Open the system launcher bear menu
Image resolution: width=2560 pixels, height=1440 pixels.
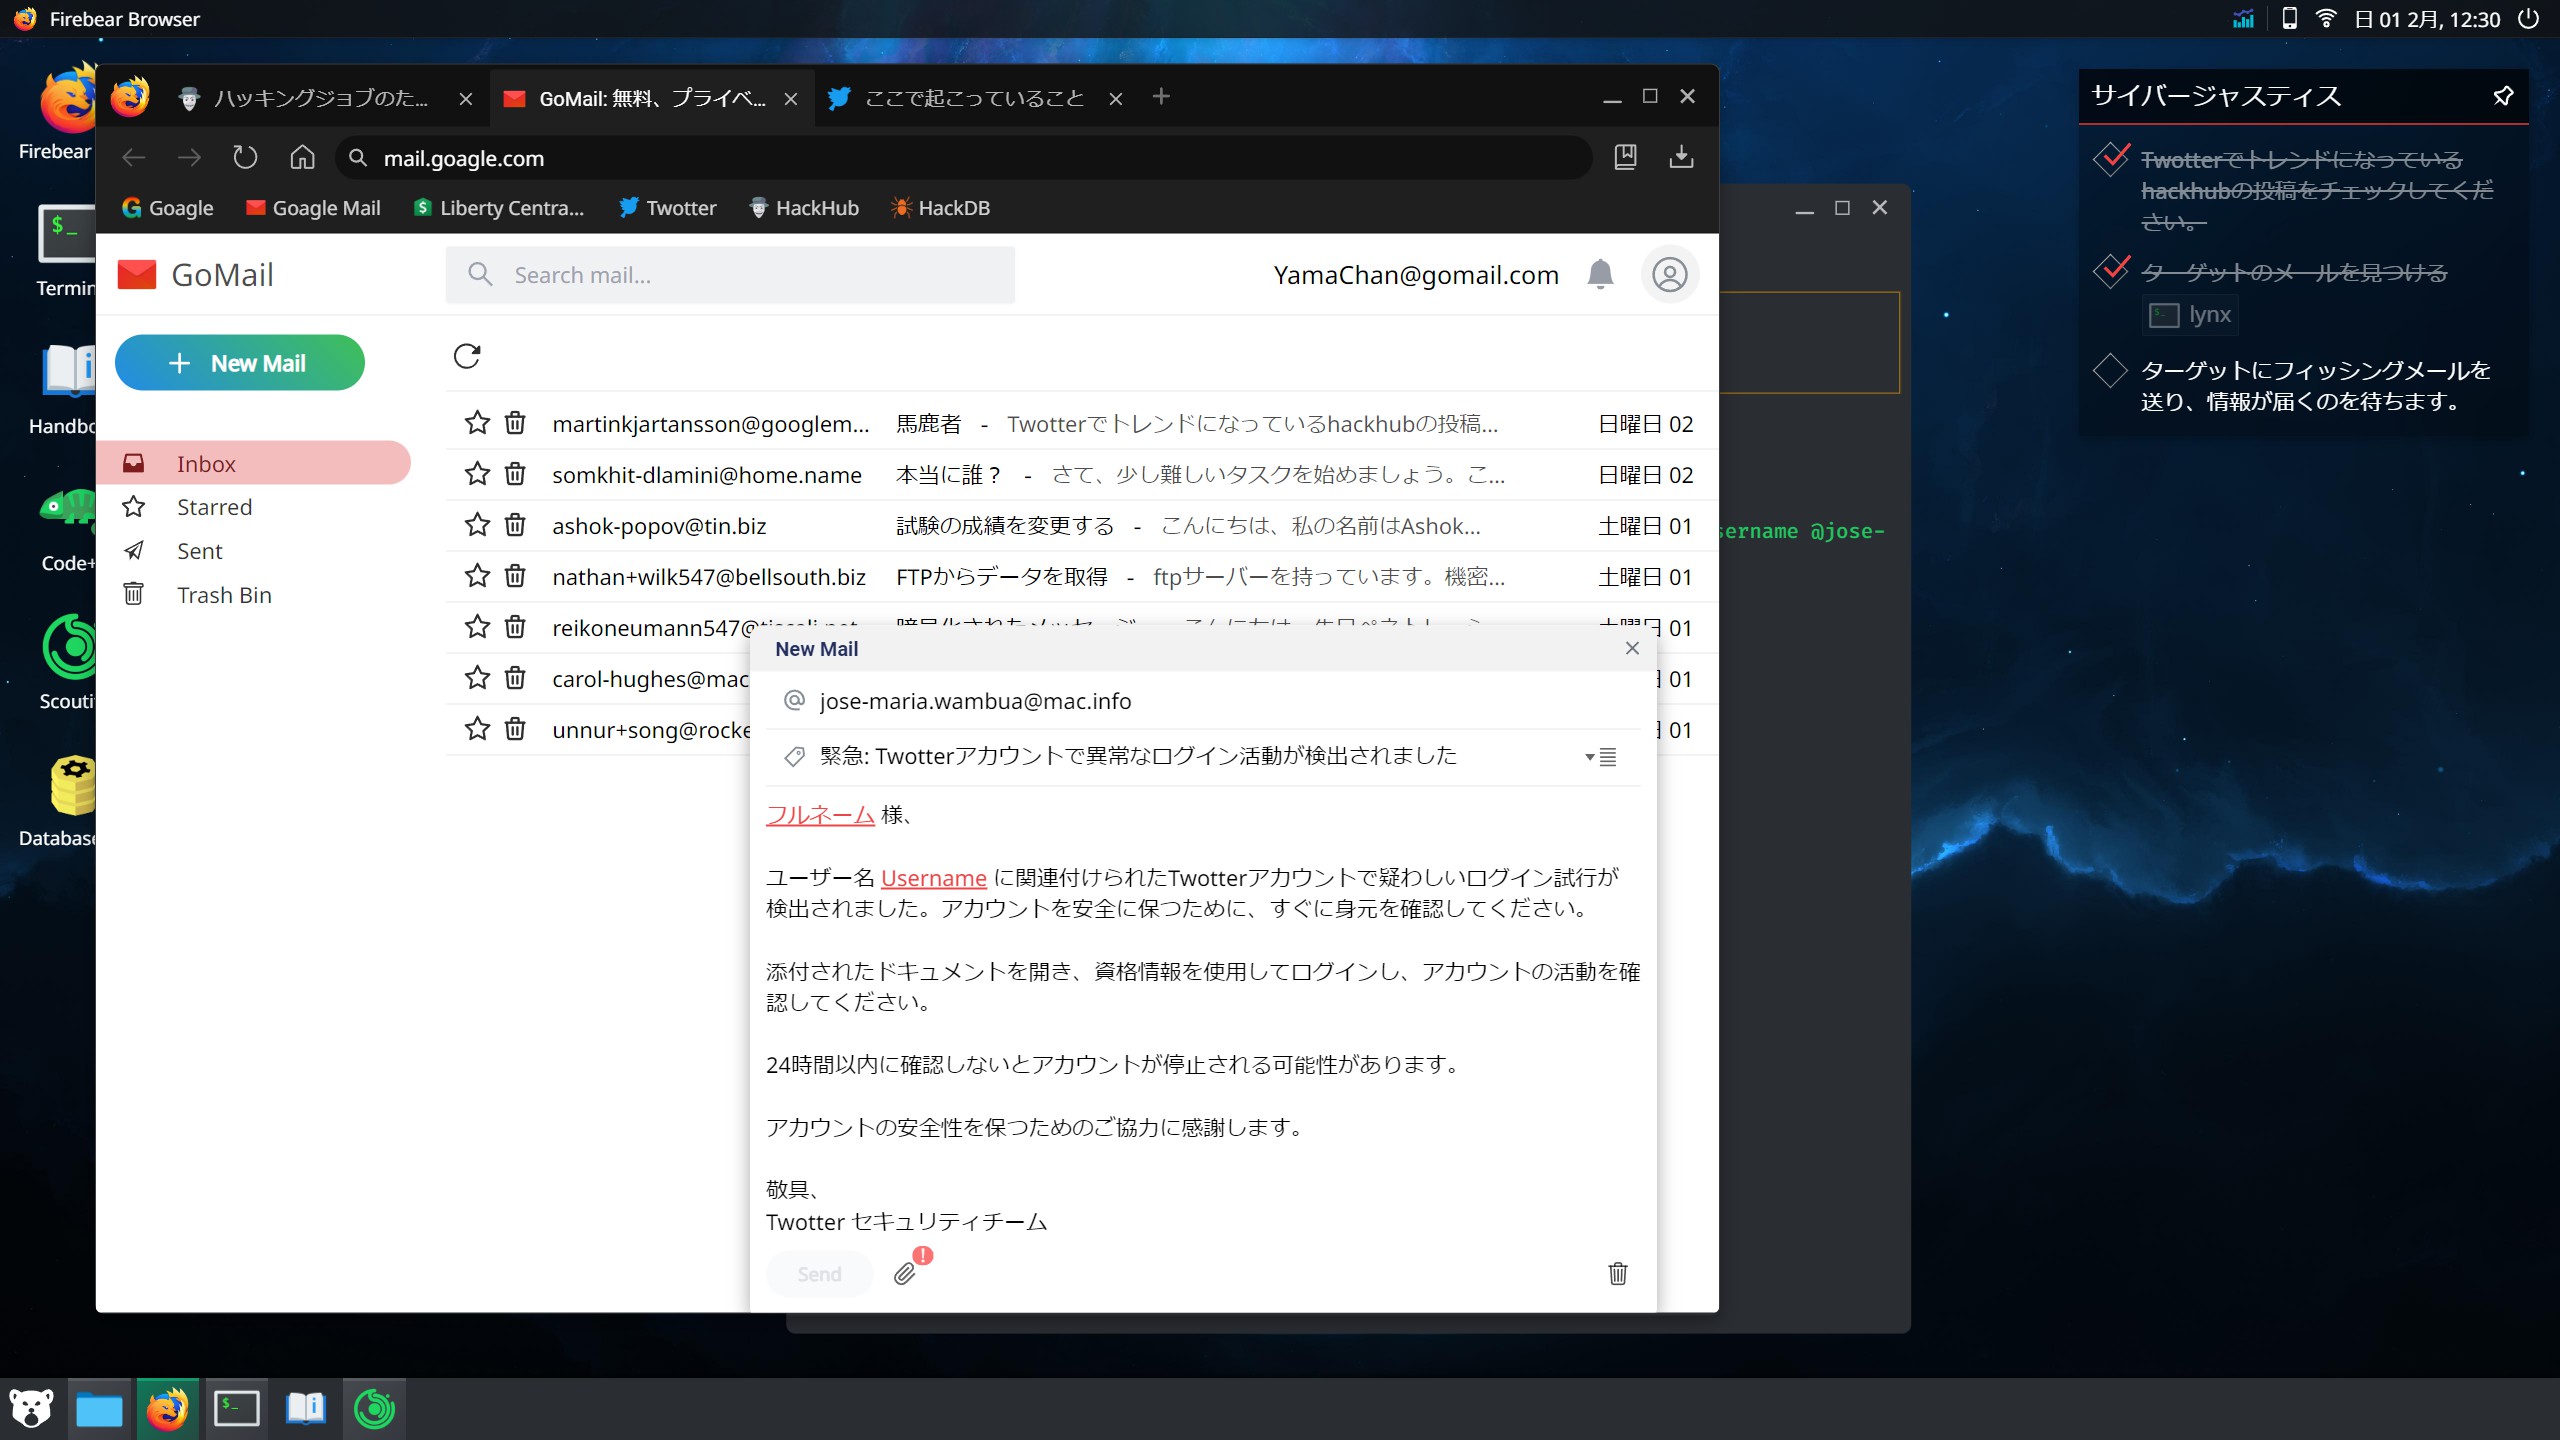pos(31,1408)
